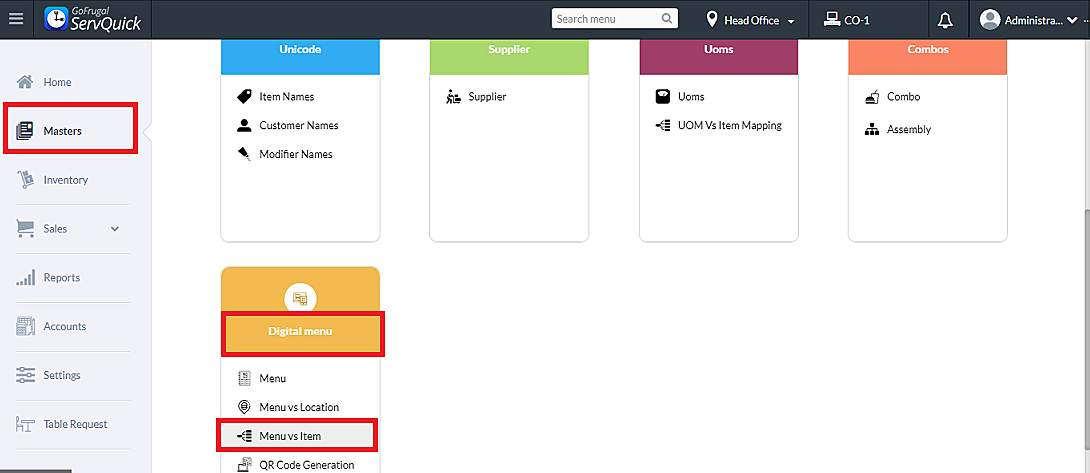Viewport: 1090px width, 473px height.
Task: Click the Reports bar chart icon
Action: click(x=25, y=278)
